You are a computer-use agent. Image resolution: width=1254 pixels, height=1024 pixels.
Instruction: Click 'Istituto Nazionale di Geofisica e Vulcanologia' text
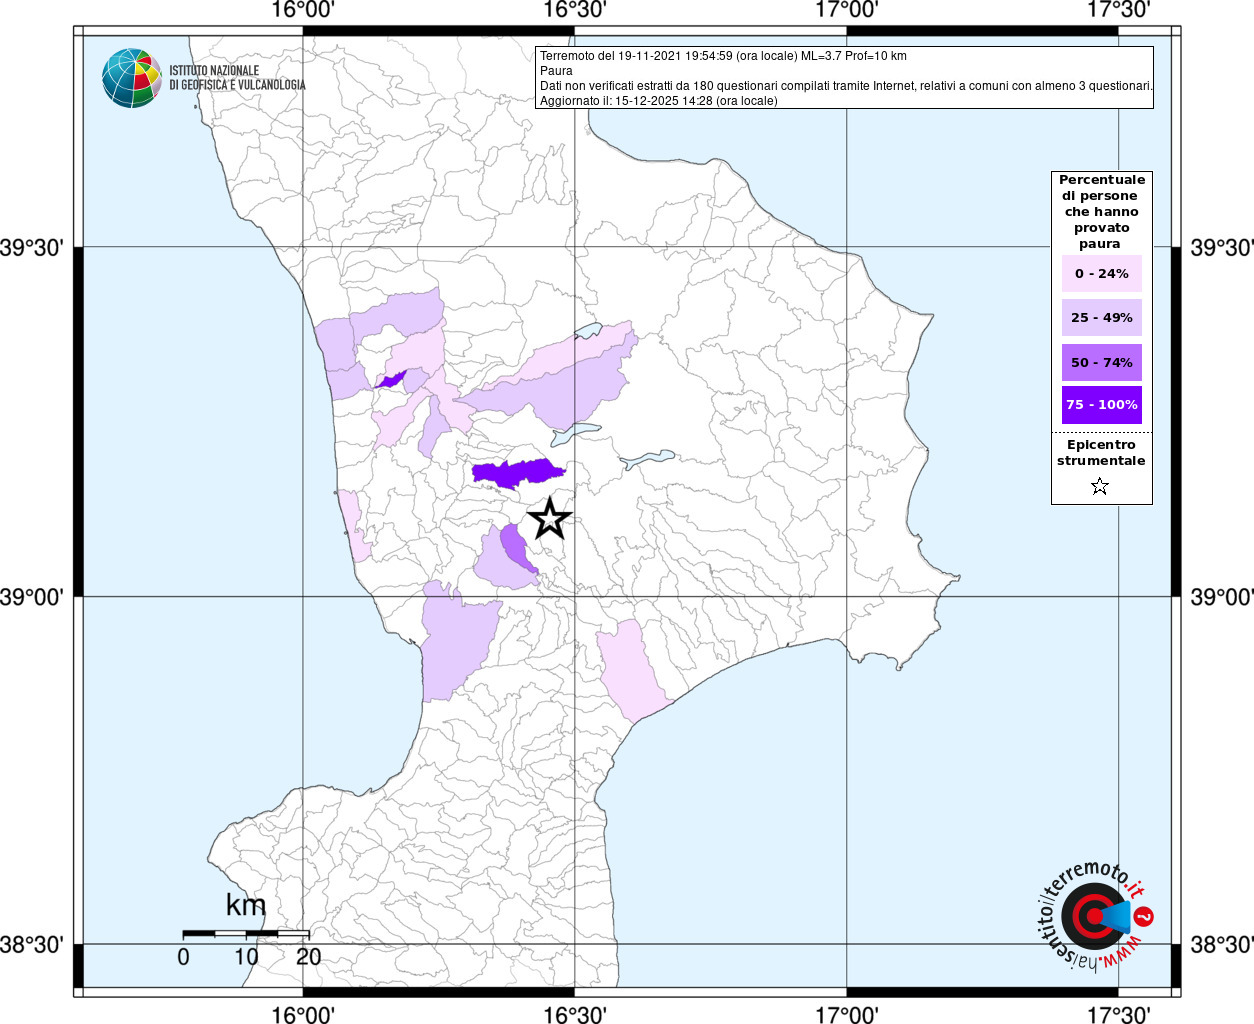pyautogui.click(x=237, y=78)
